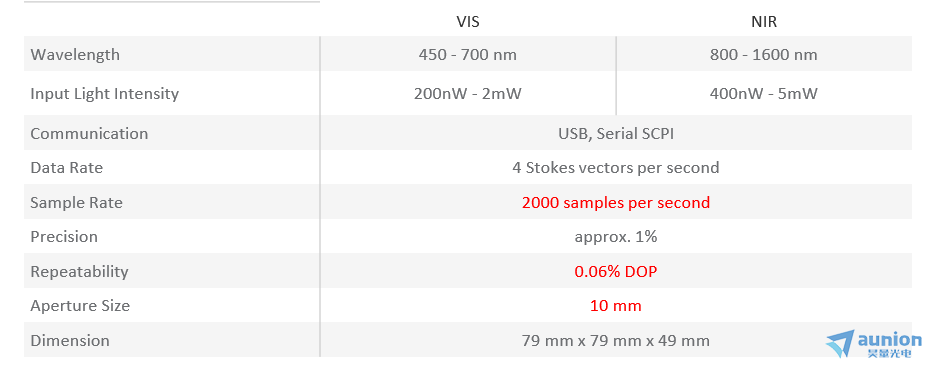
Task: Click the 450 - 700 nm cell
Action: (468, 55)
